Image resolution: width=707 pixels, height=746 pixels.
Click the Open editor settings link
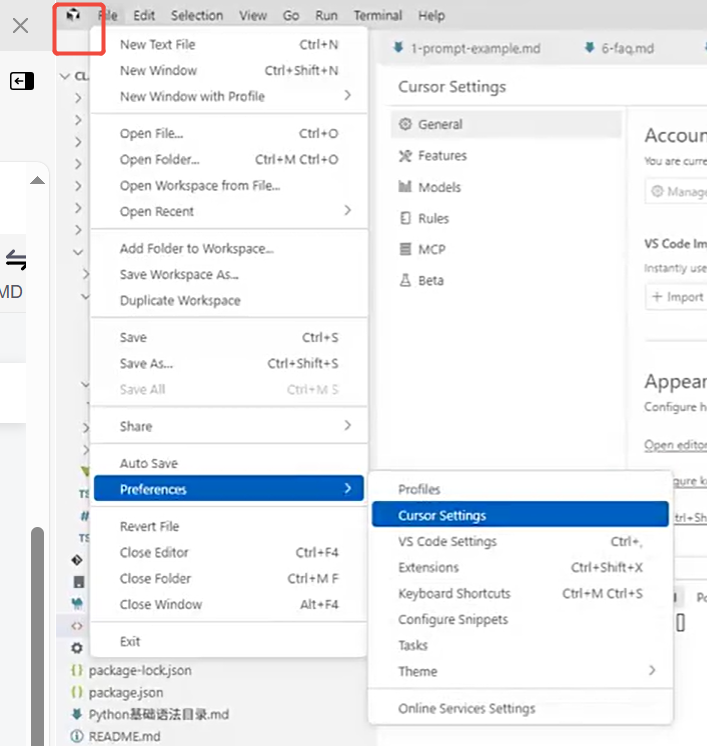click(676, 445)
